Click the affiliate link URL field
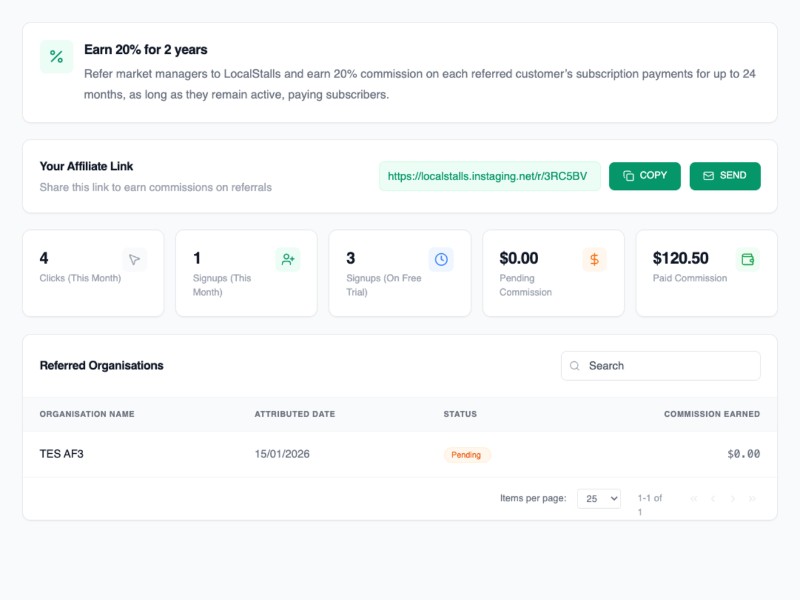Viewport: 800px width, 600px height. (x=489, y=176)
